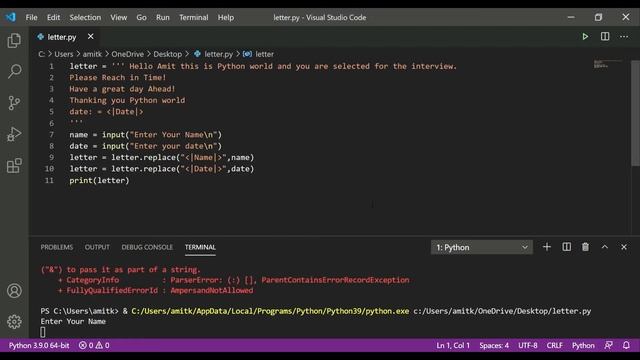Open errors and warnings count in status bar

[x=94, y=345]
